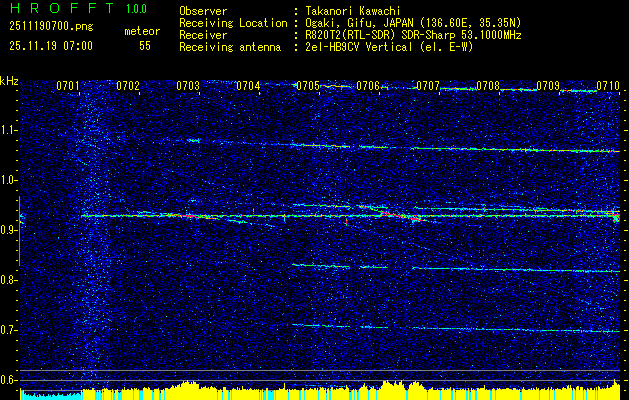The image size is (629, 400).
Task: Click the 0708 time marker
Action: pos(488,86)
